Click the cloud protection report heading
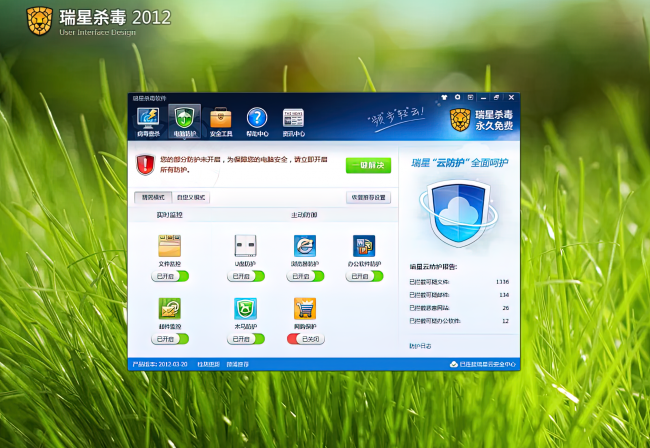The height and width of the screenshot is (448, 650). 433,267
